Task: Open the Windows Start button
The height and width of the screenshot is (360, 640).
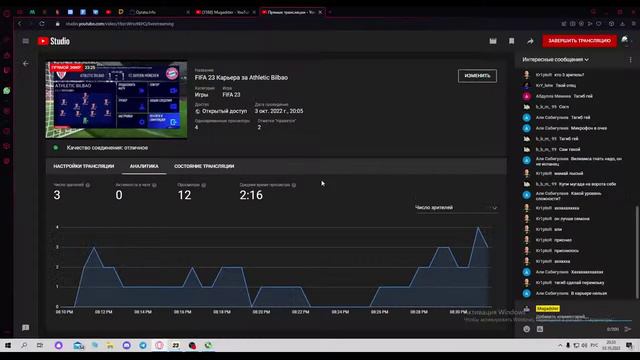Action: (x=8, y=345)
